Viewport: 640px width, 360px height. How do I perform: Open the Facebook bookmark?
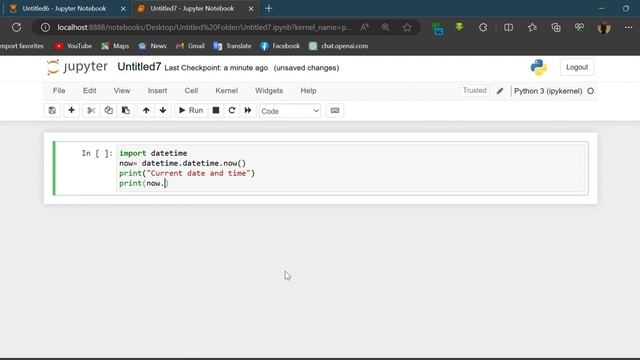pos(280,46)
